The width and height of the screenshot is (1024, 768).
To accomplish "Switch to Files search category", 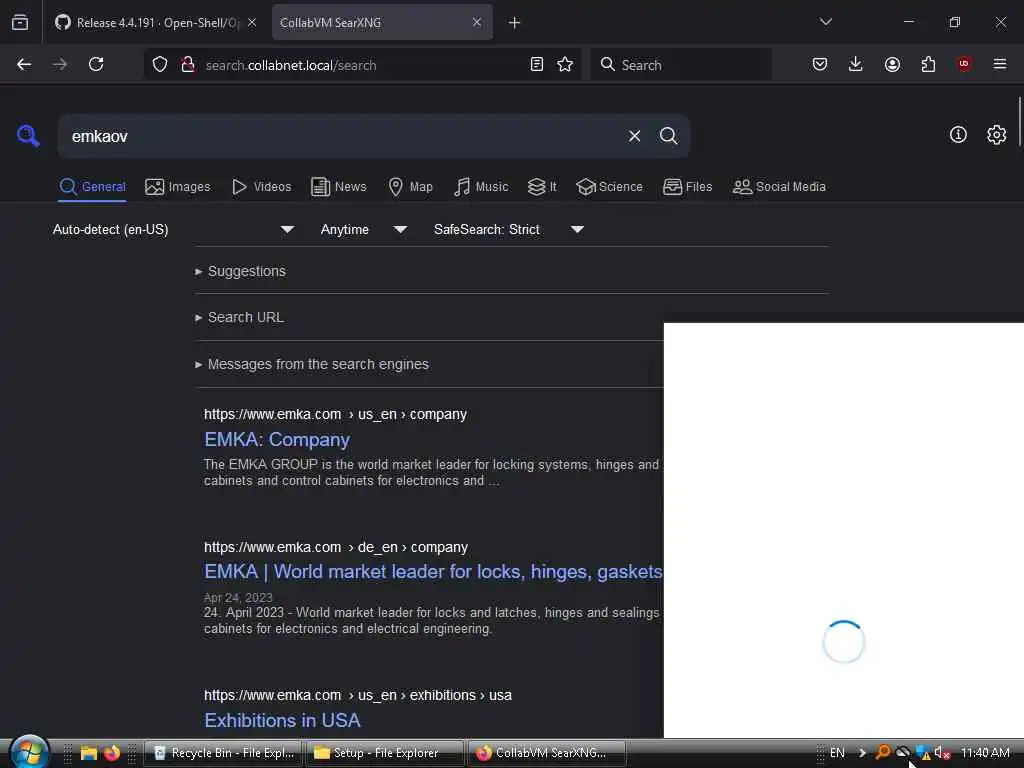I will 687,187.
